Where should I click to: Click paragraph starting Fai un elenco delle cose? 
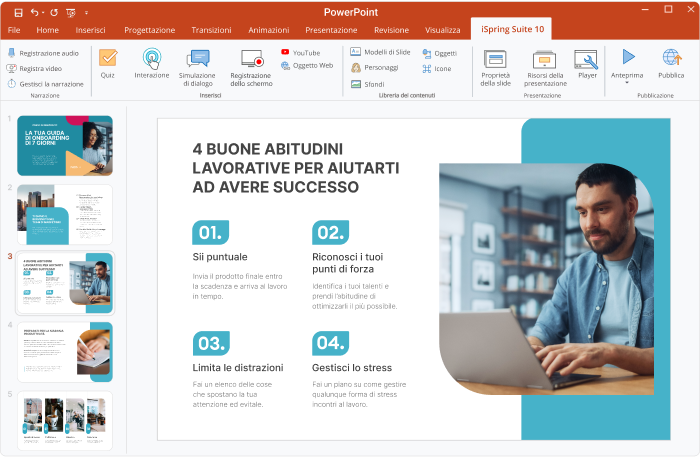click(x=232, y=394)
